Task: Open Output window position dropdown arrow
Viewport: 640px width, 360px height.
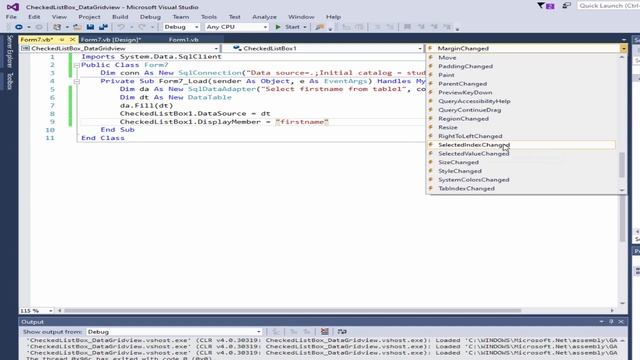Action: pyautogui.click(x=602, y=322)
